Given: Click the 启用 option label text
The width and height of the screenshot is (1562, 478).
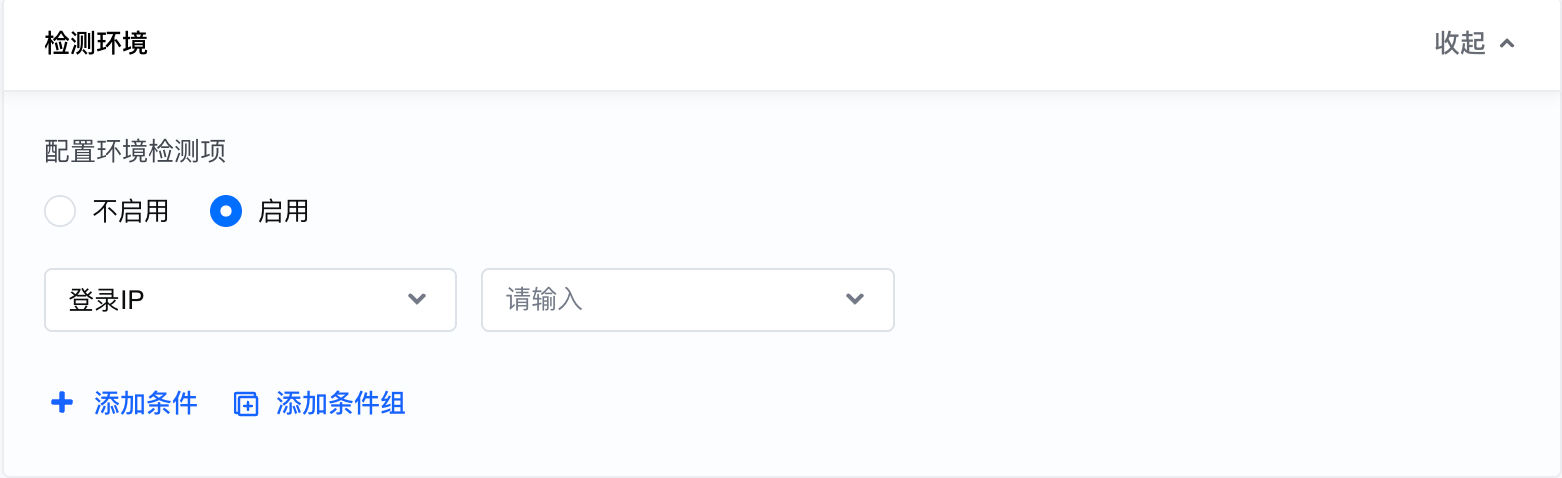Looking at the screenshot, I should coord(283,212).
